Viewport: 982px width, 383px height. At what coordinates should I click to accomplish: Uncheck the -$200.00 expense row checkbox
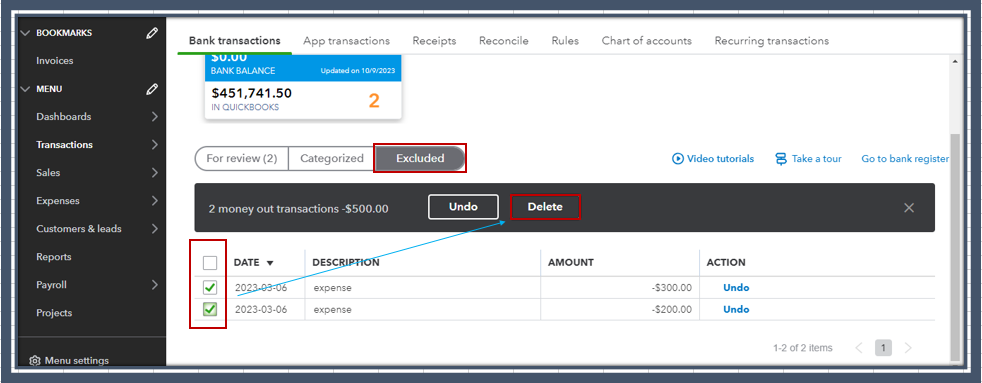[x=210, y=309]
